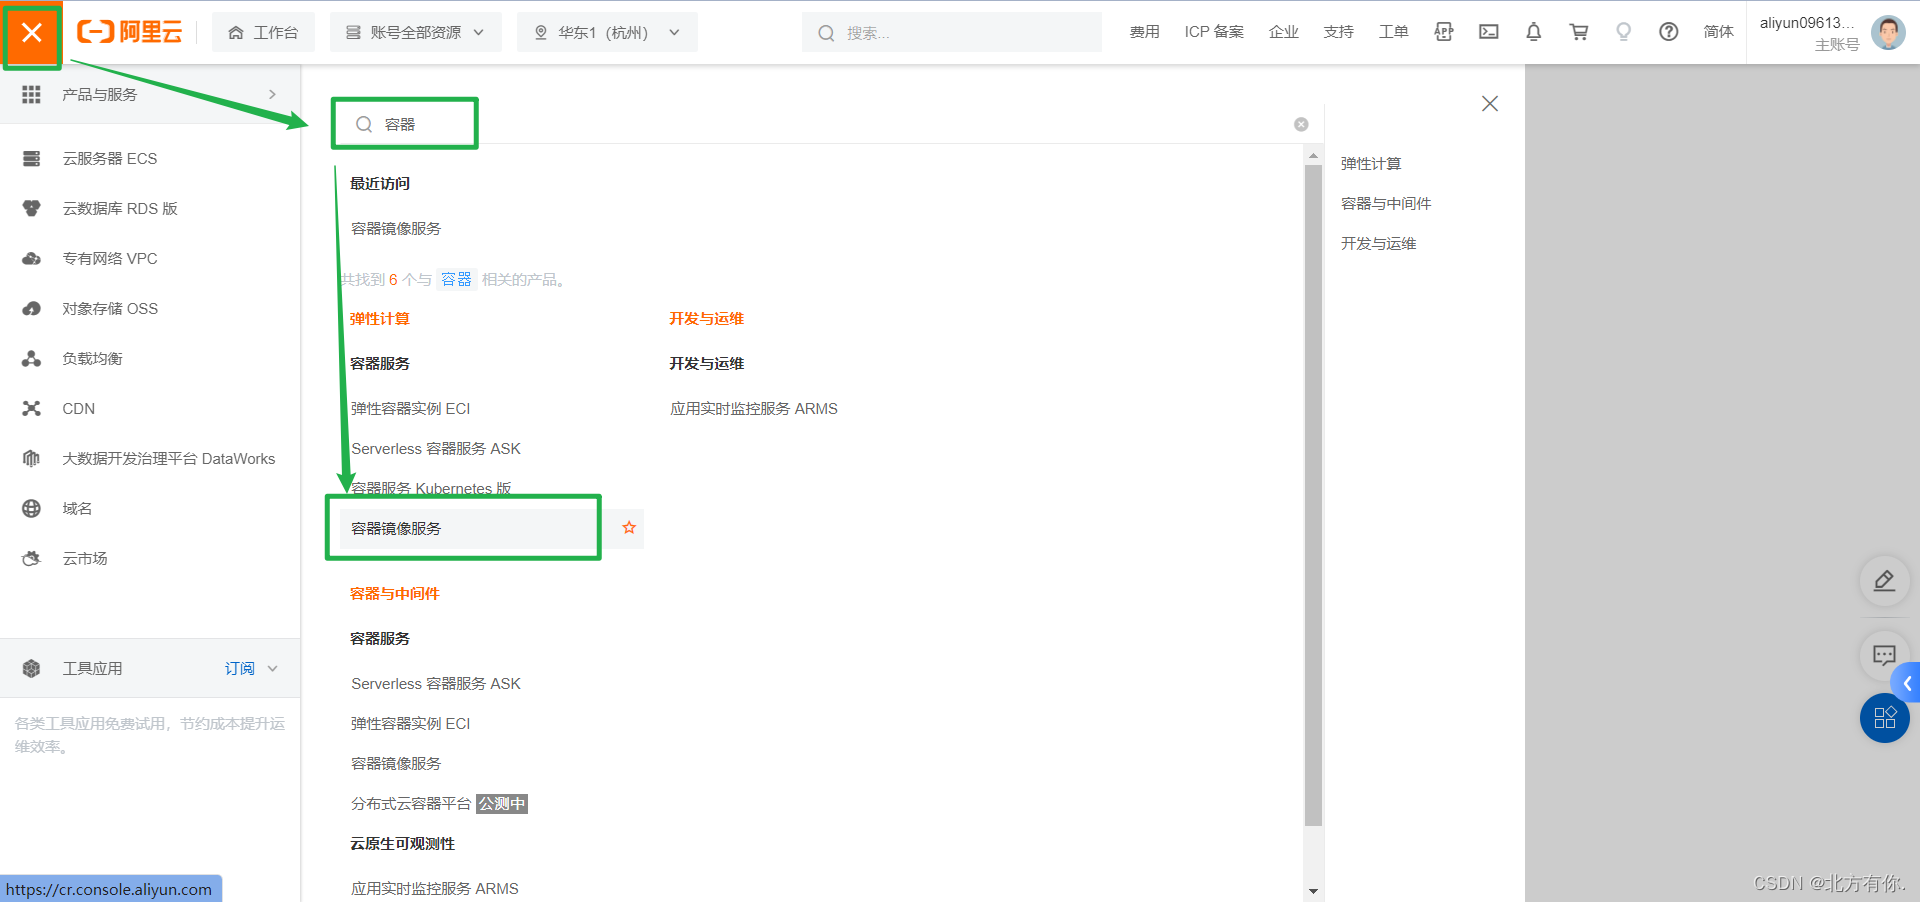Click scrollbar down arrow in results list
1920x902 pixels.
point(1313,891)
